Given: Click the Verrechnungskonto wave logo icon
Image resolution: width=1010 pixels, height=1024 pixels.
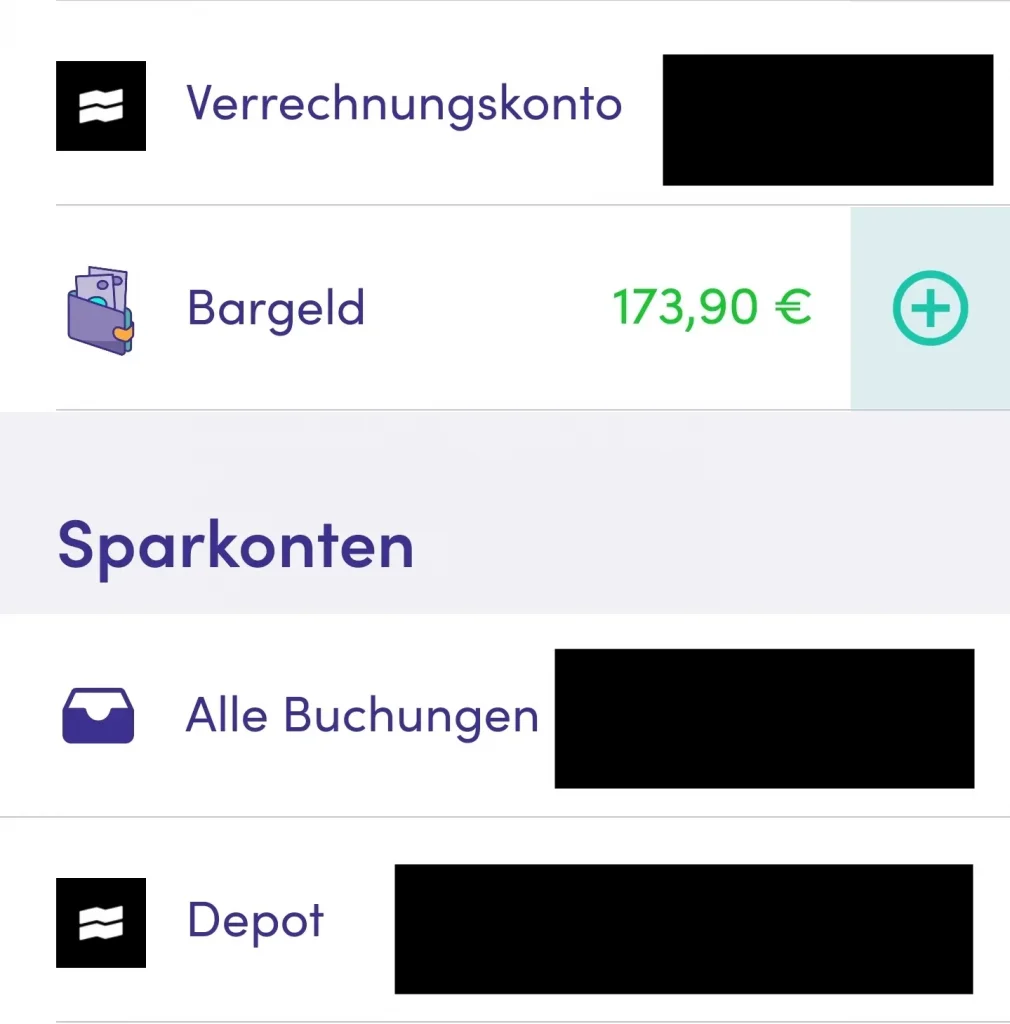Looking at the screenshot, I should 101,106.
